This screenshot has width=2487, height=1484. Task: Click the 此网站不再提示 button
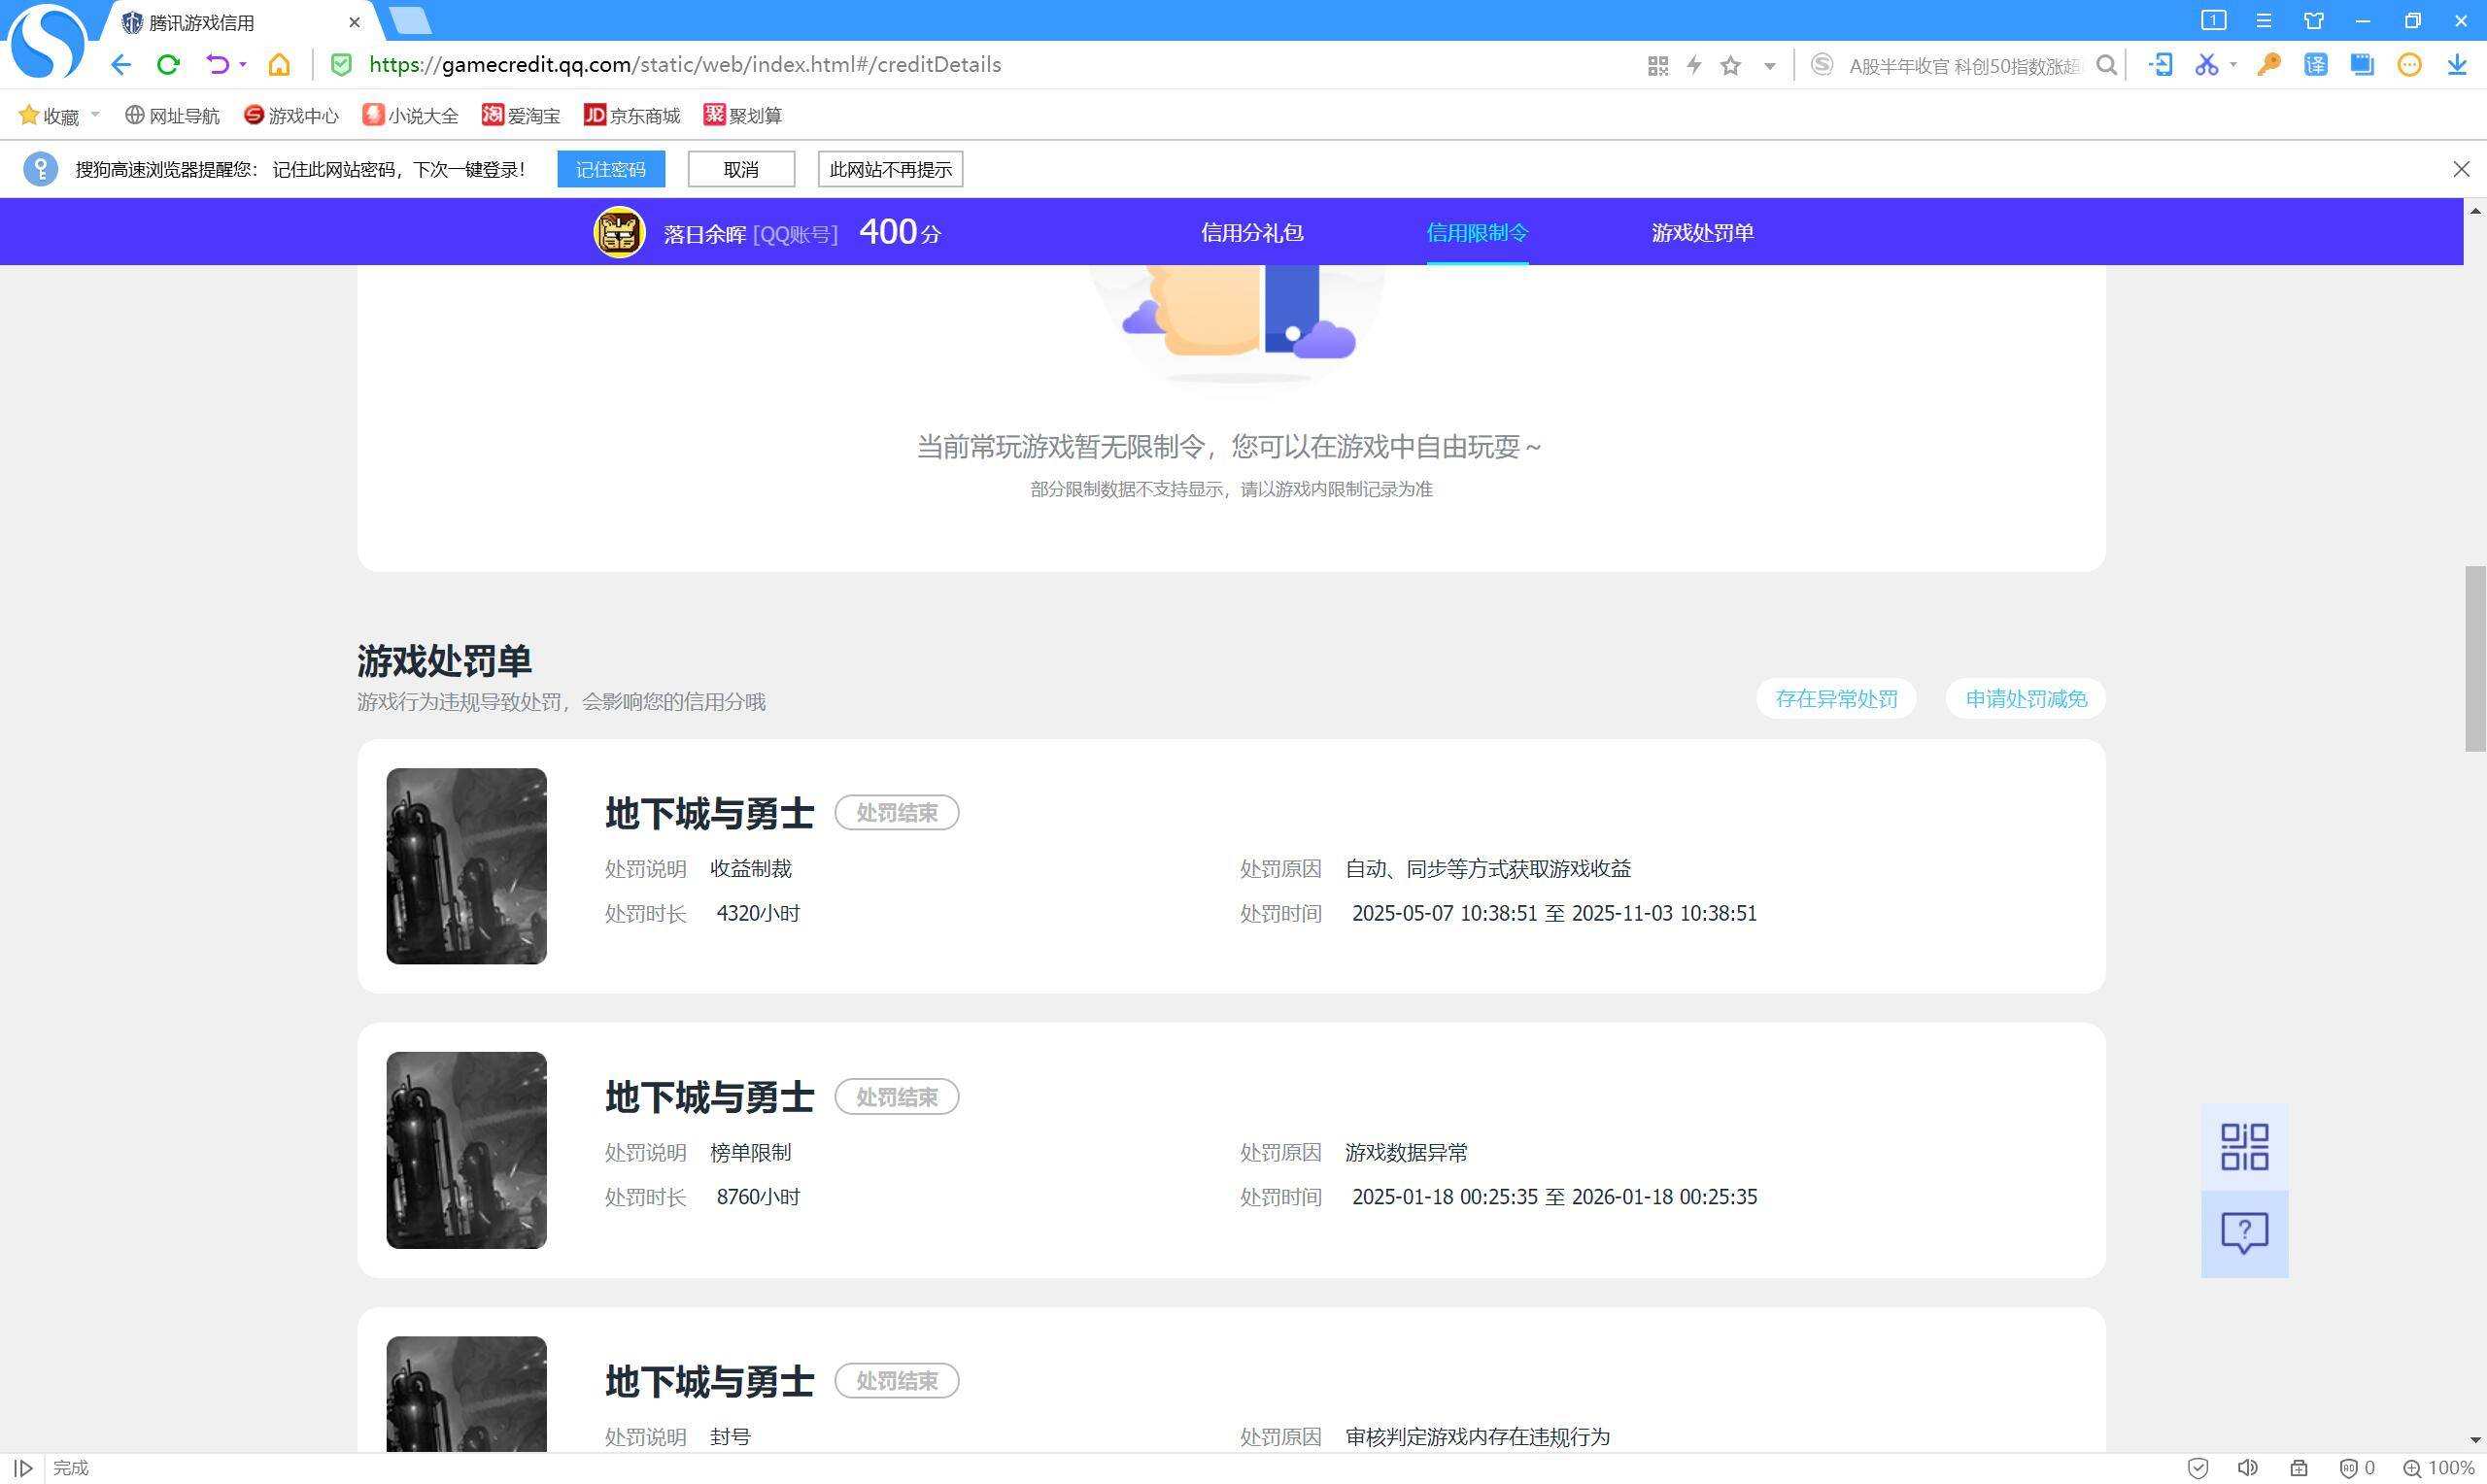click(890, 169)
